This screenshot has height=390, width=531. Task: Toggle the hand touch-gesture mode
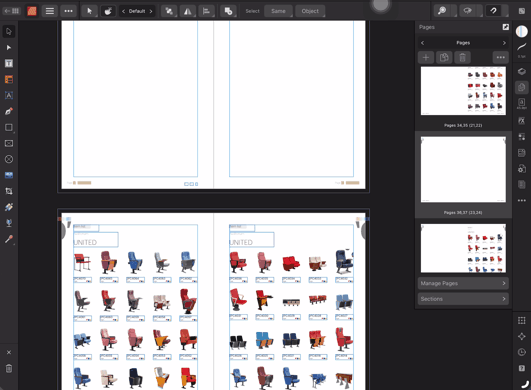(108, 11)
